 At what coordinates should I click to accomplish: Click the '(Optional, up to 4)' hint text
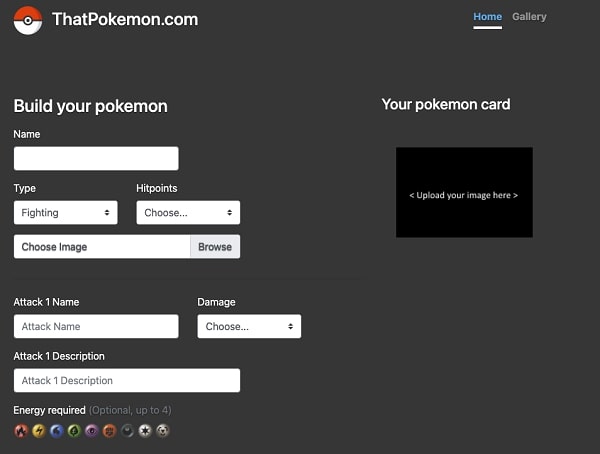pos(130,410)
